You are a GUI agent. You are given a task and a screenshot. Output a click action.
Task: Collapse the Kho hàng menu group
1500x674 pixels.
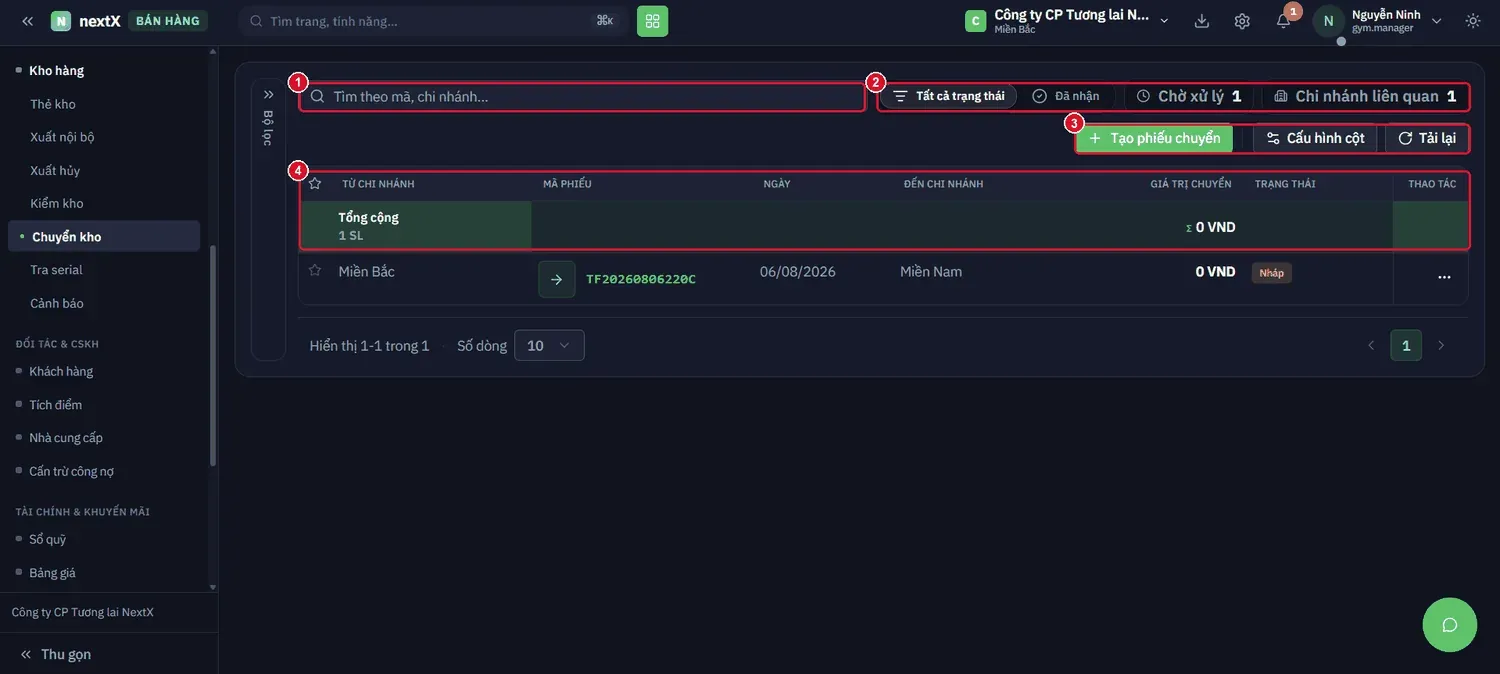tap(56, 71)
